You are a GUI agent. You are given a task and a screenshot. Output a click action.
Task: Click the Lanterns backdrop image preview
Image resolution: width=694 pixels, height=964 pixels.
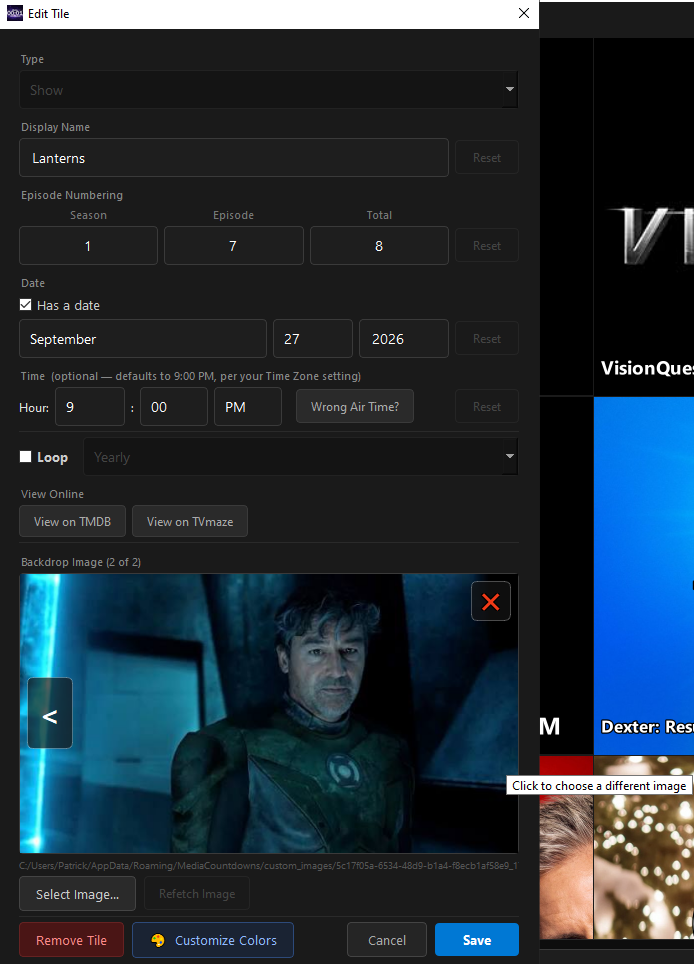click(269, 713)
